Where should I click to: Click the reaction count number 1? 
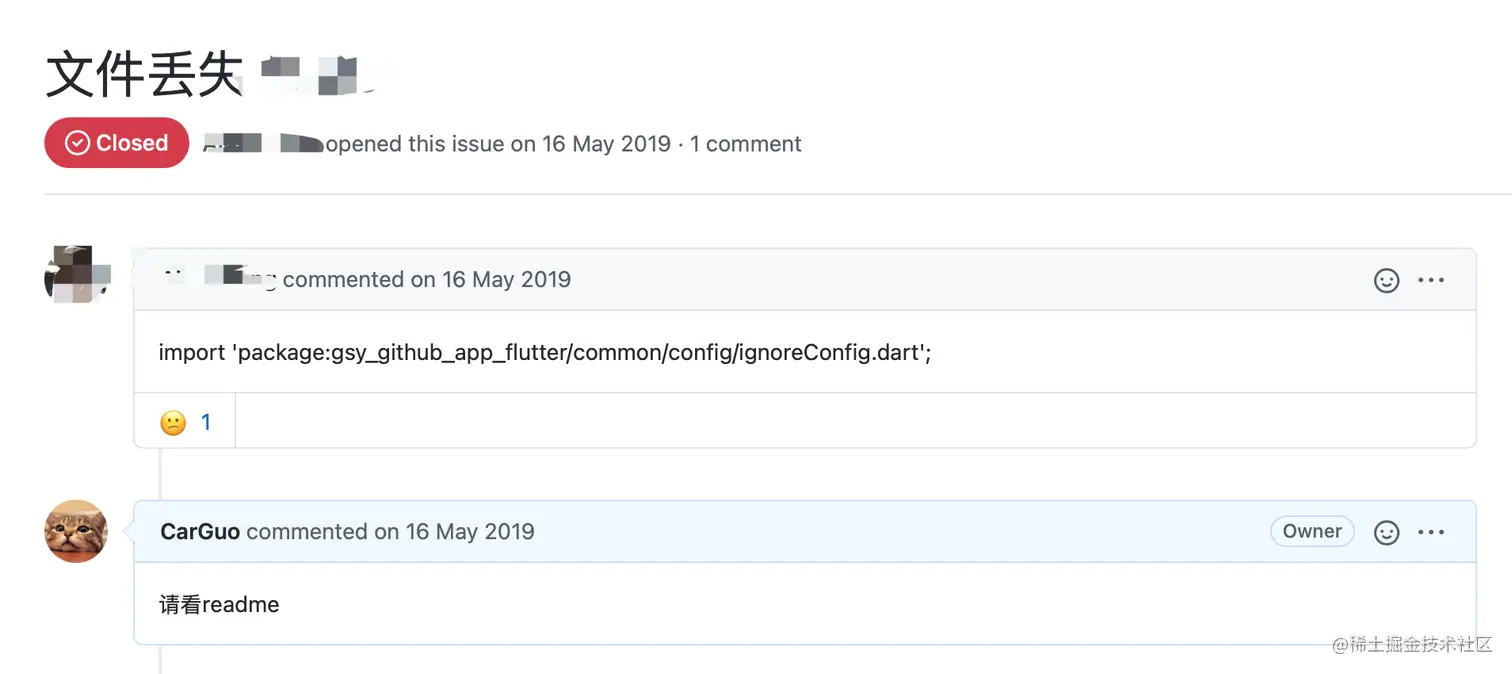206,422
